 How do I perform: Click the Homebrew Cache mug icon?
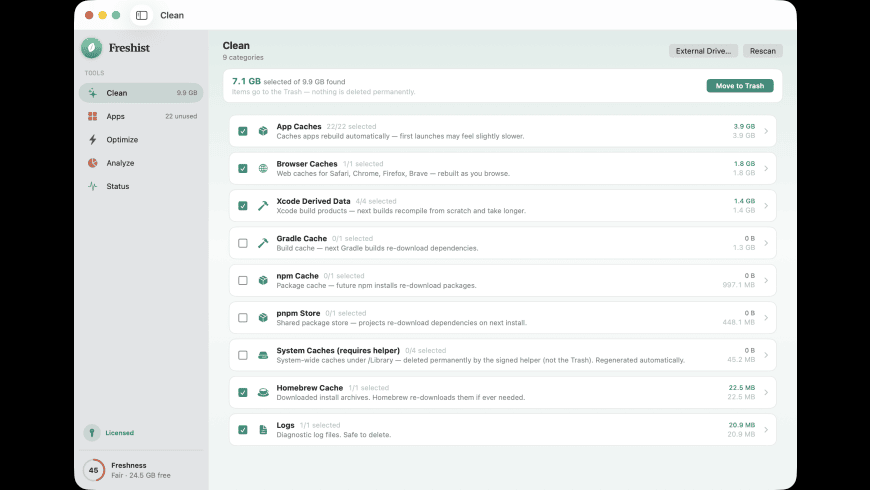coord(263,392)
